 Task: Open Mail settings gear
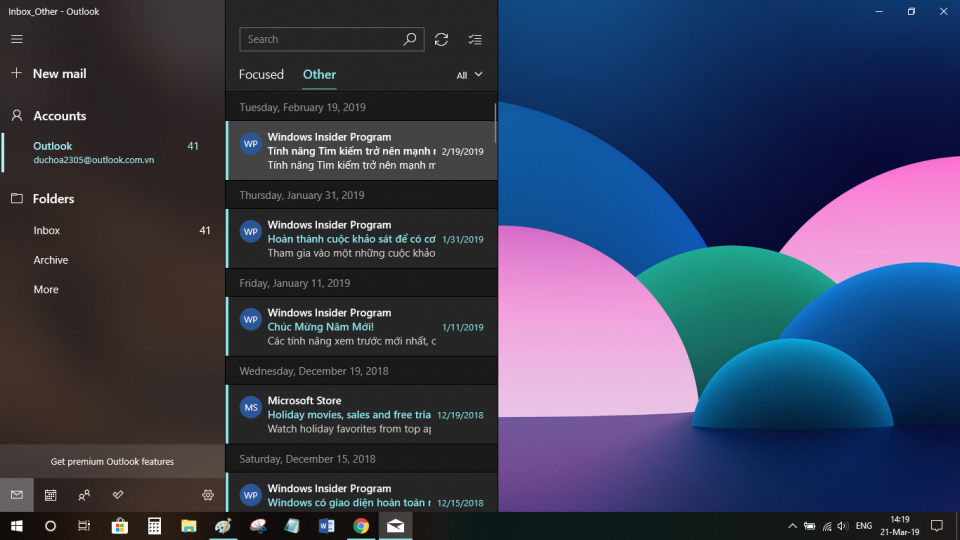coord(208,495)
